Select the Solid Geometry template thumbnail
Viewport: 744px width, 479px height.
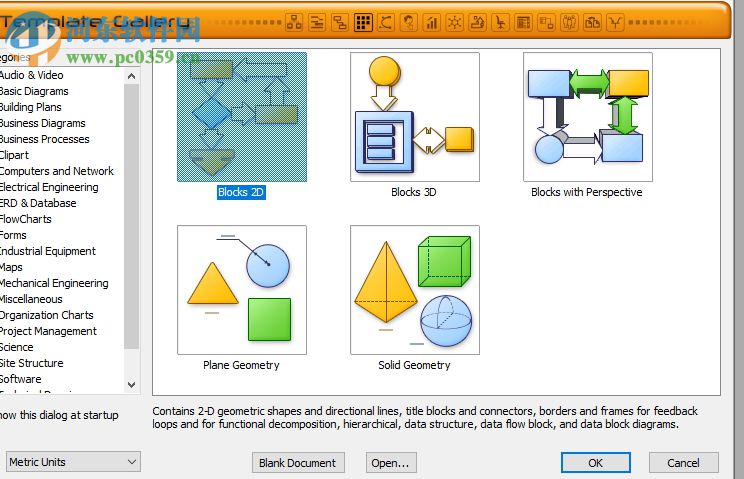415,290
